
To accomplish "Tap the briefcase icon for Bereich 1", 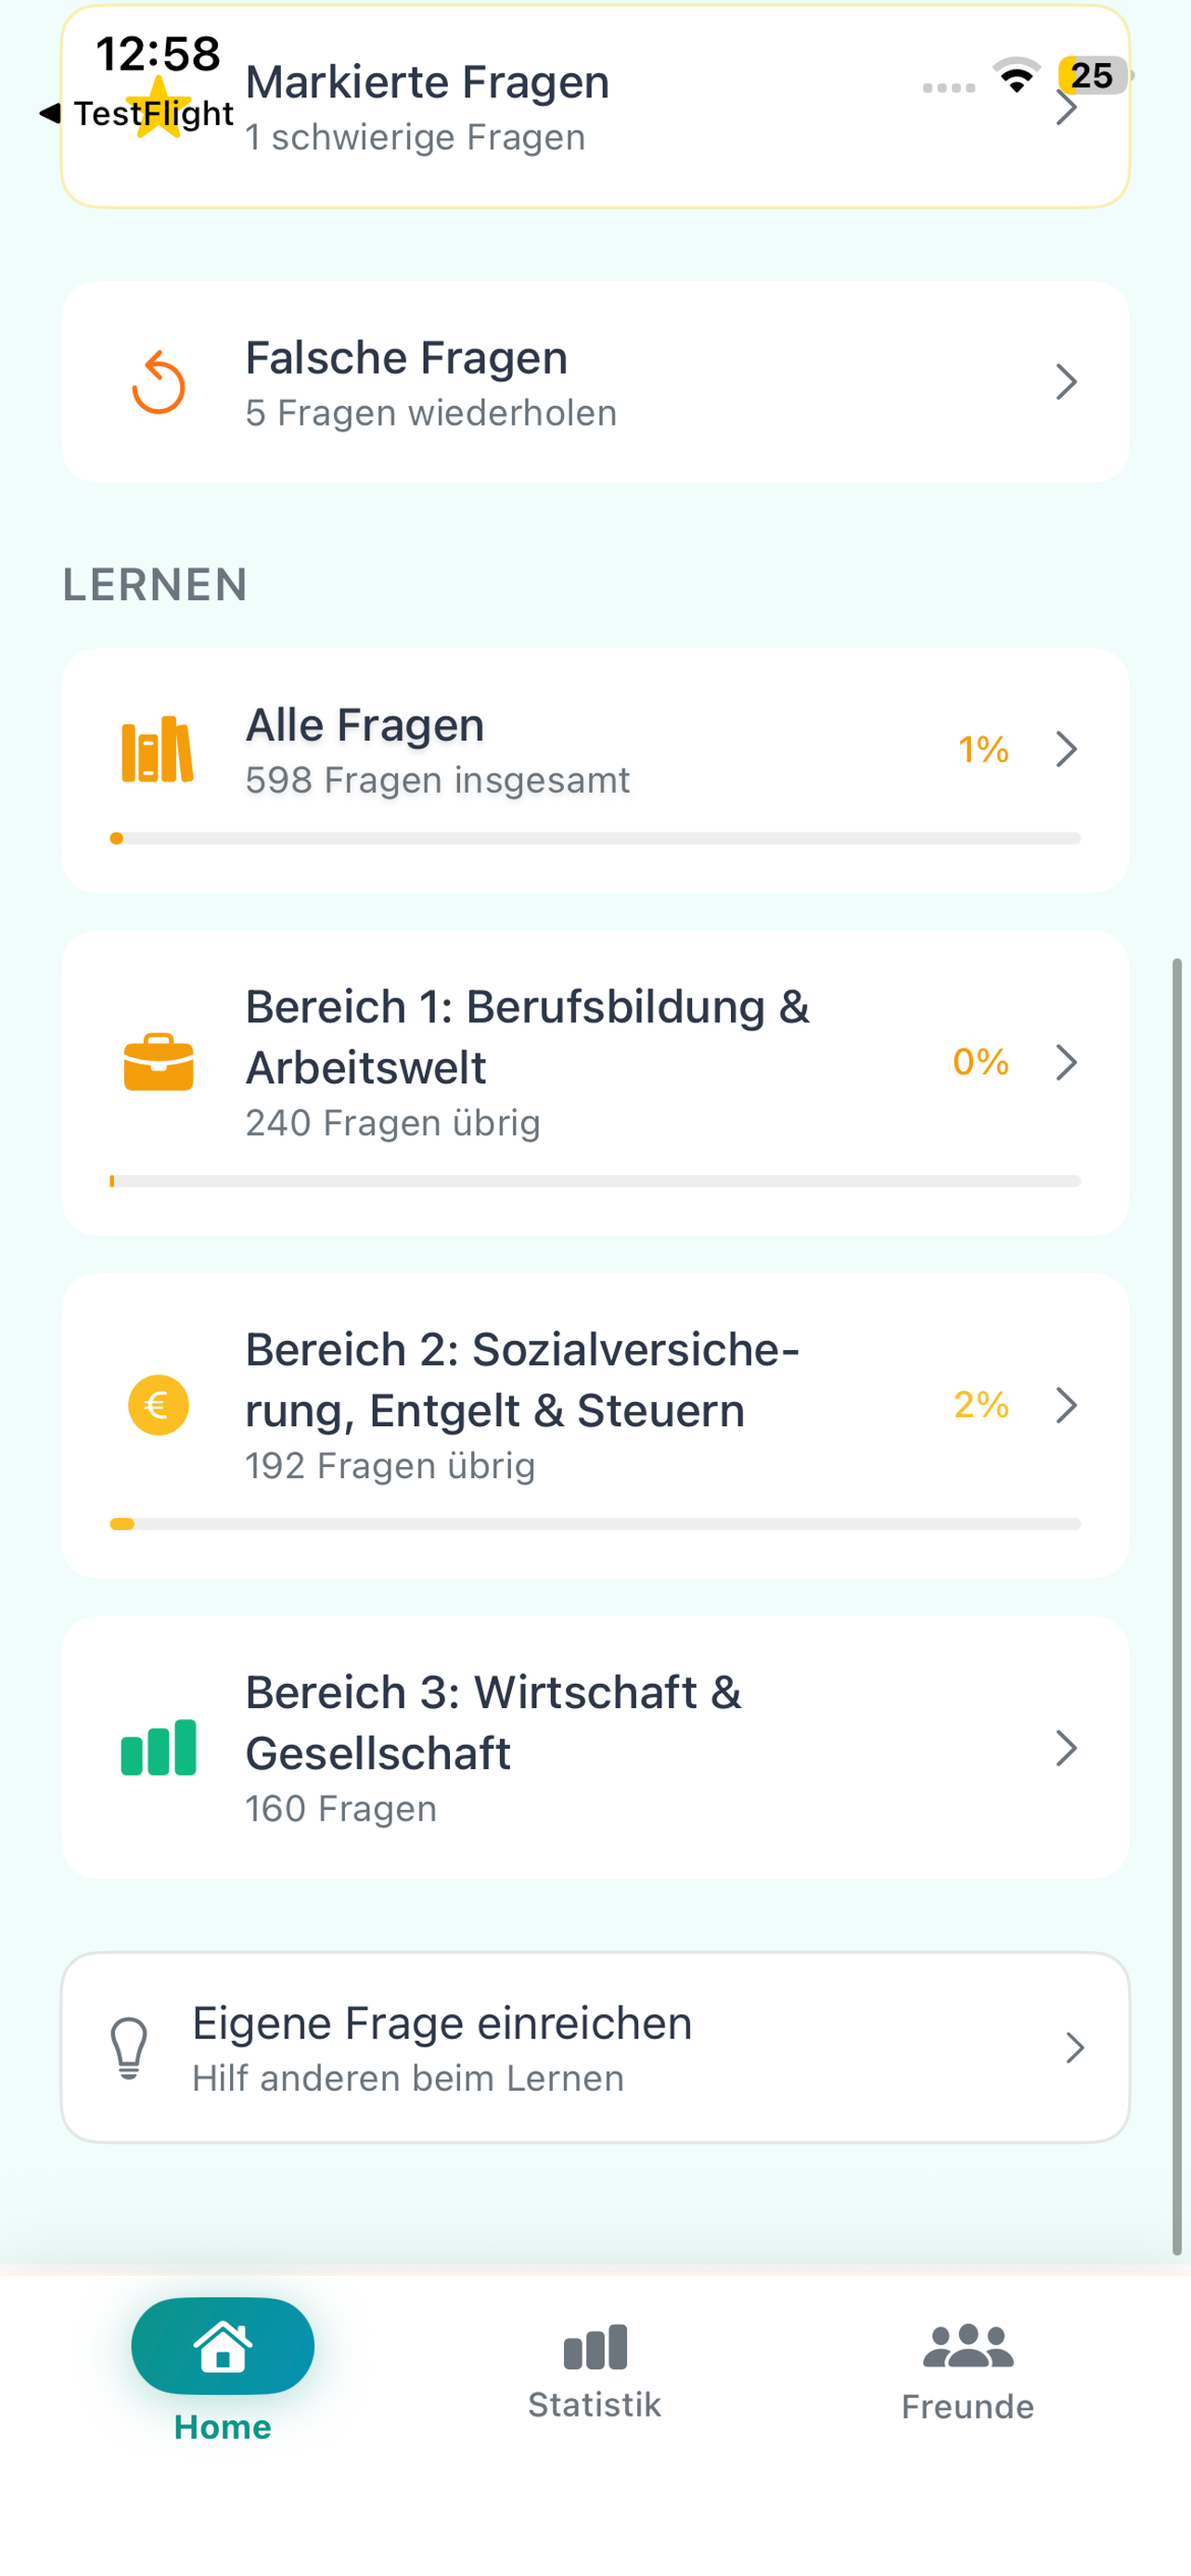I will 158,1062.
